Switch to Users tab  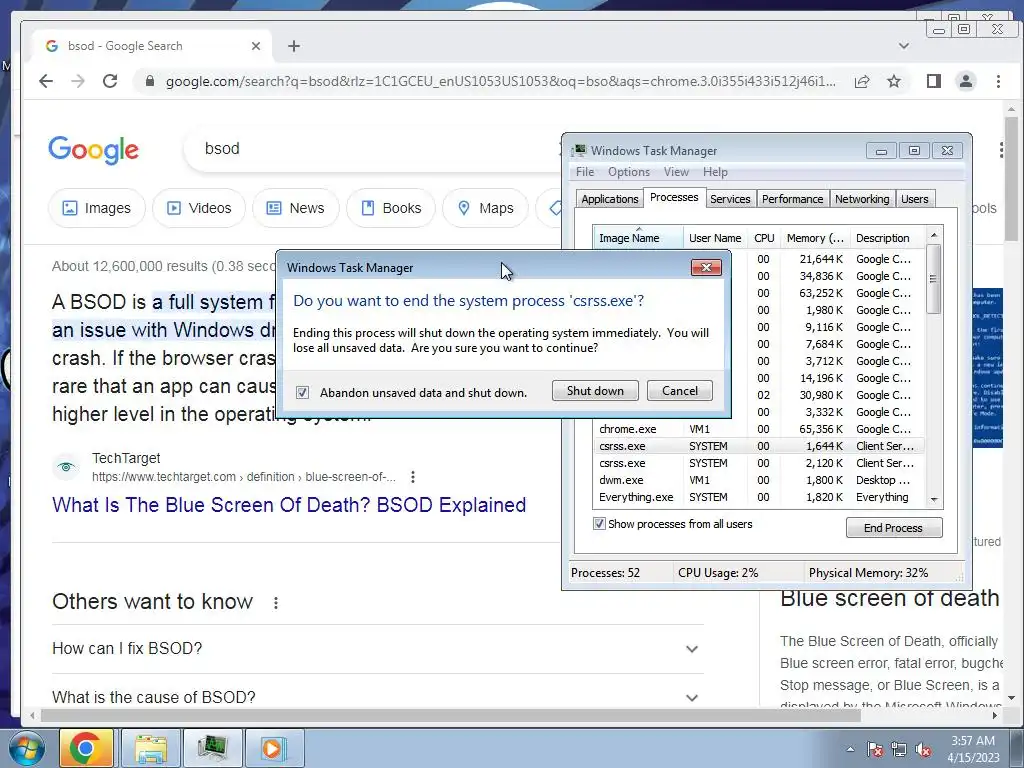[x=914, y=199]
